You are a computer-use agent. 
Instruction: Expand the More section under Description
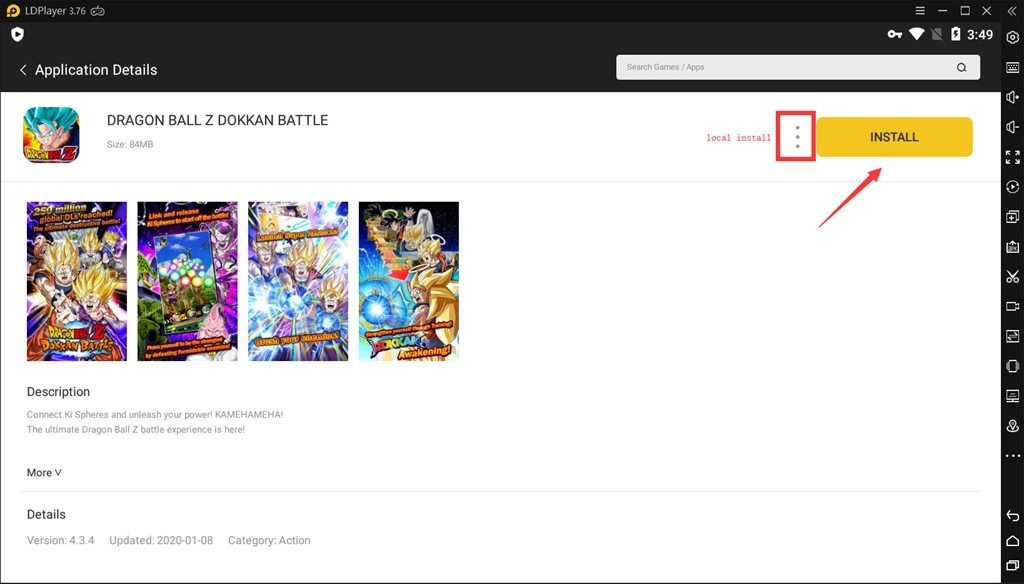43,471
